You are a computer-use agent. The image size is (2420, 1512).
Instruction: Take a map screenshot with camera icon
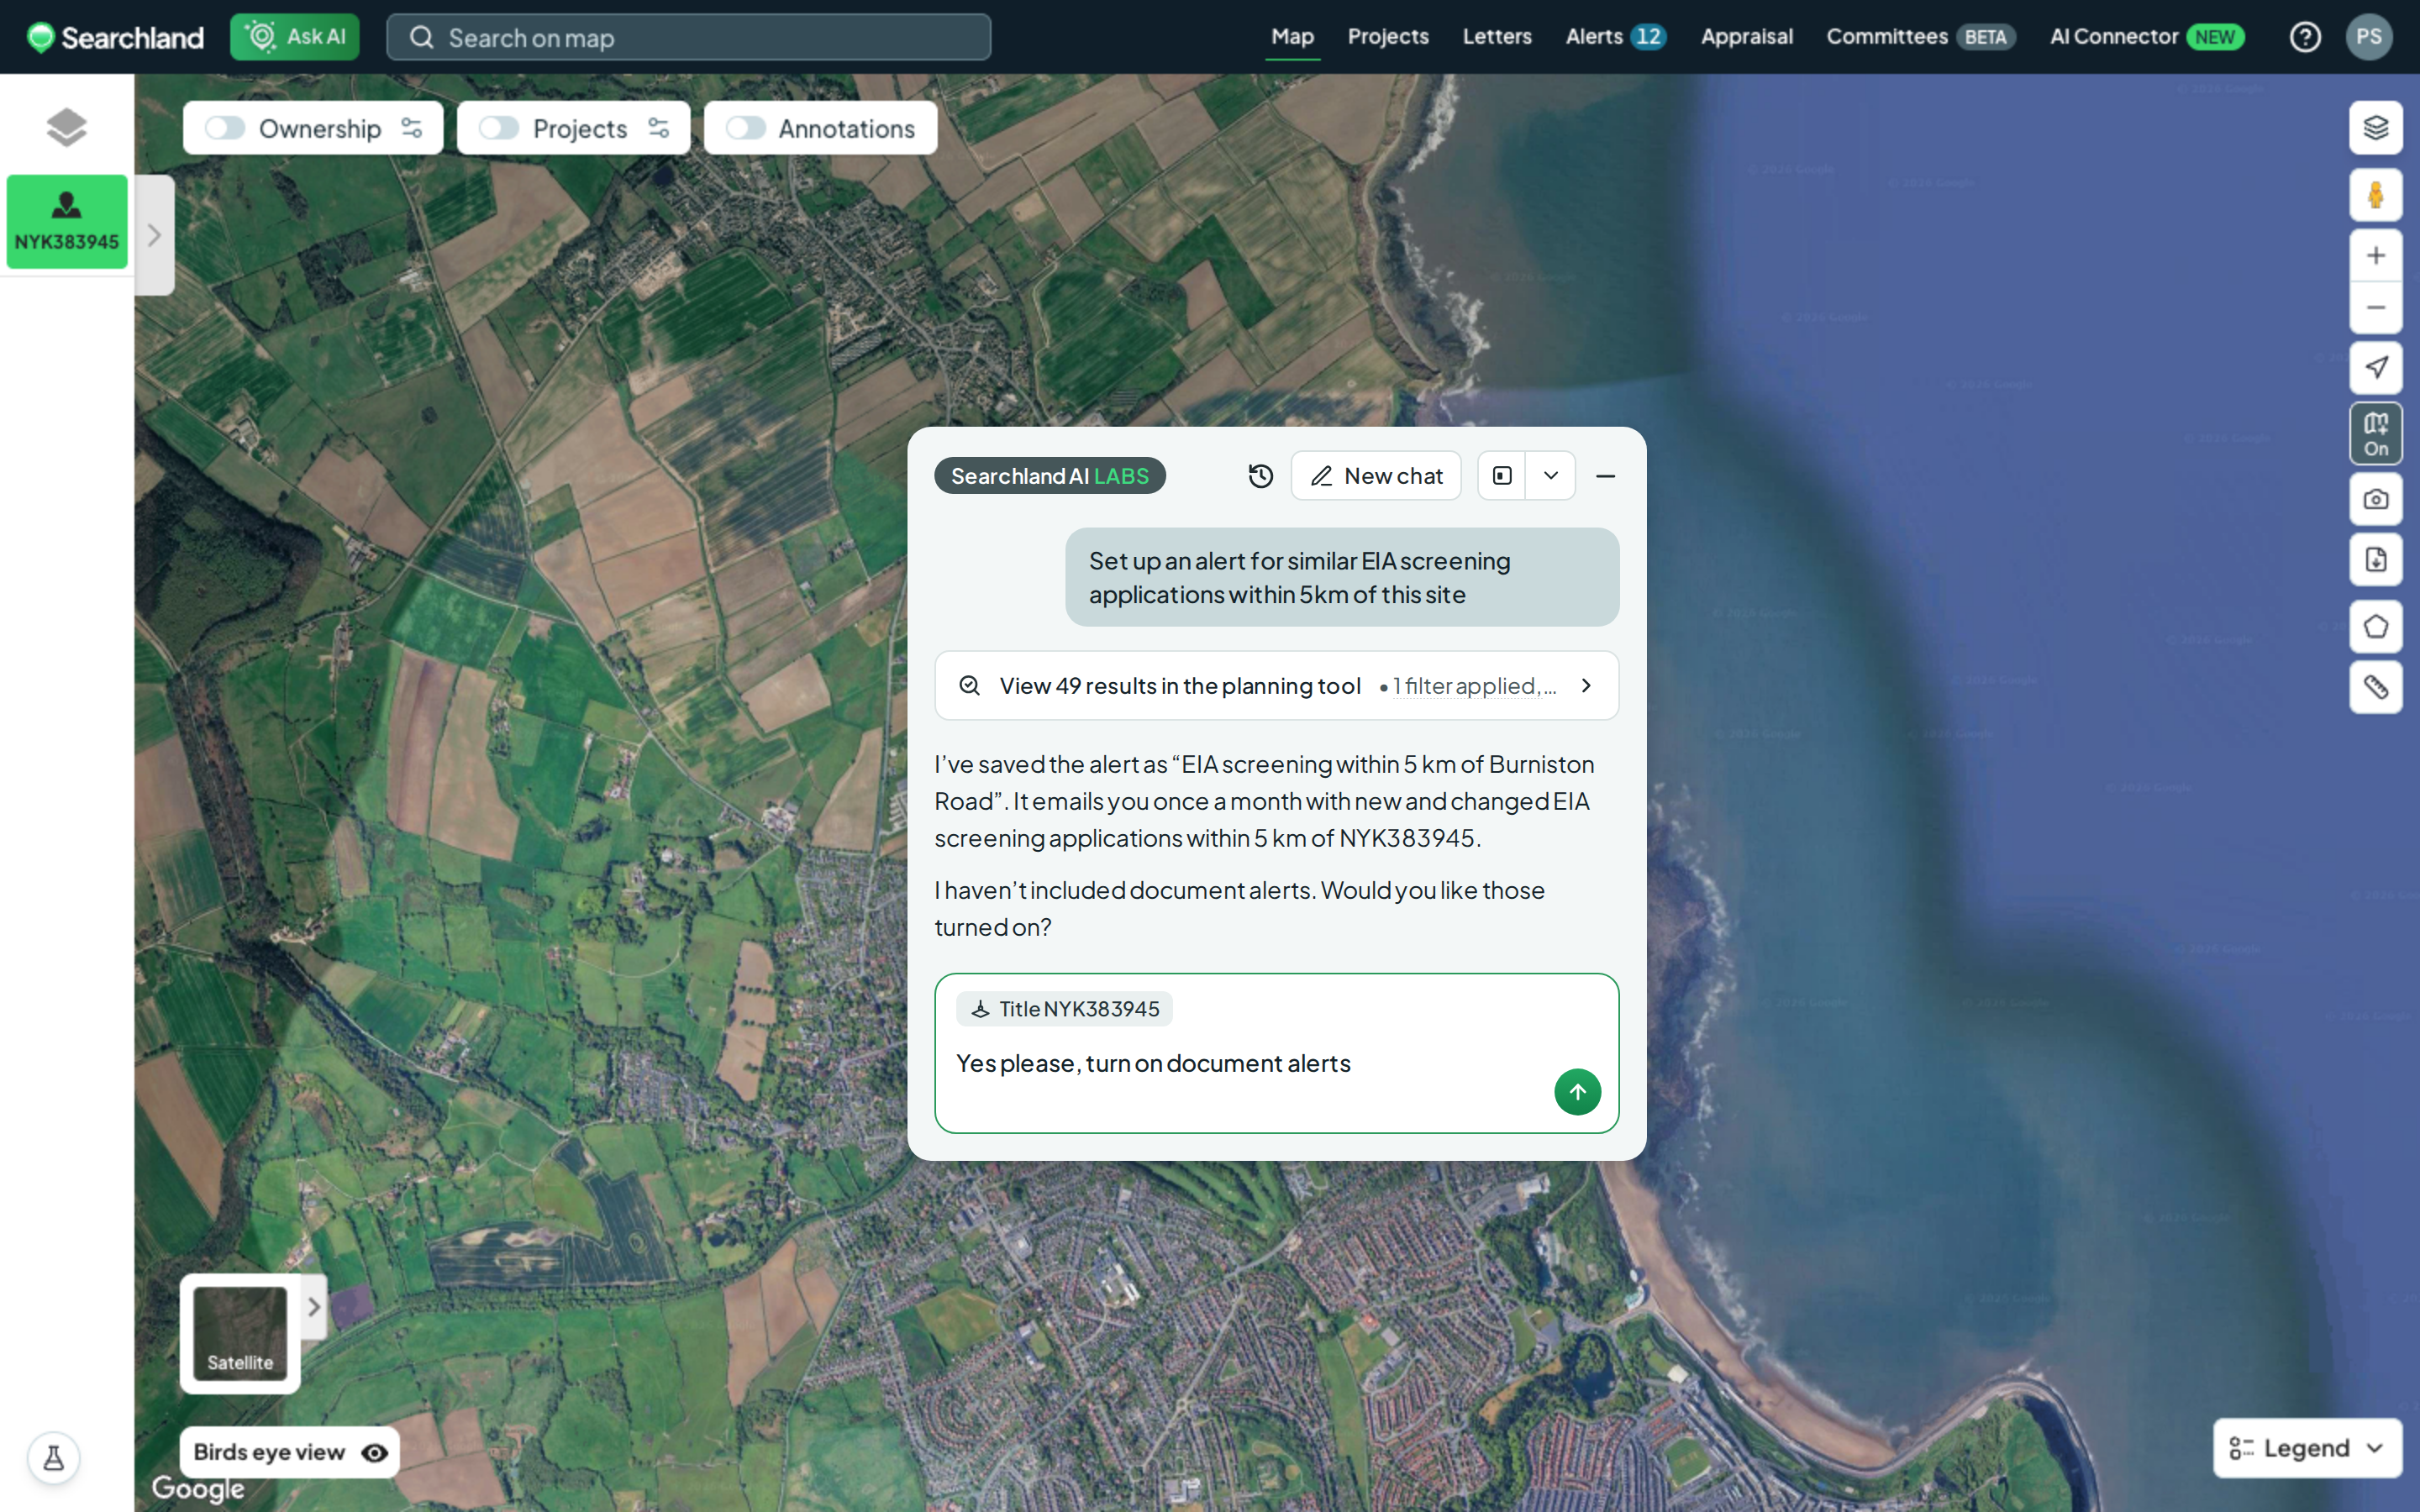click(x=2376, y=499)
